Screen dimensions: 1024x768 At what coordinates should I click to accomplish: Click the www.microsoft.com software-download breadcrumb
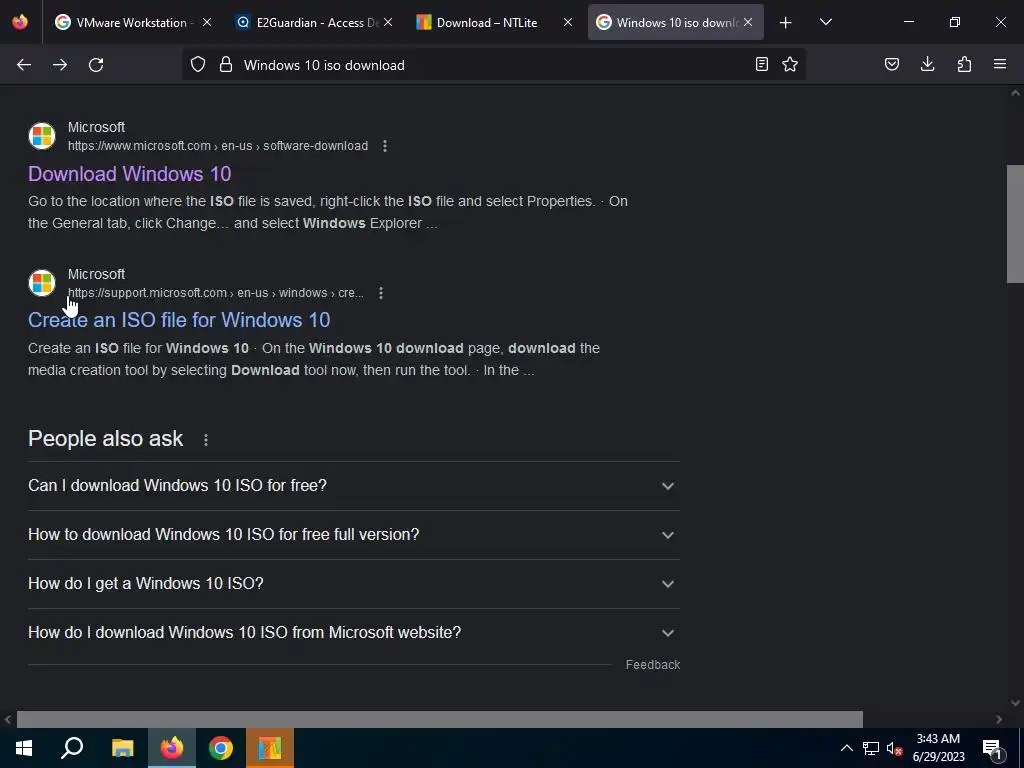[218, 146]
